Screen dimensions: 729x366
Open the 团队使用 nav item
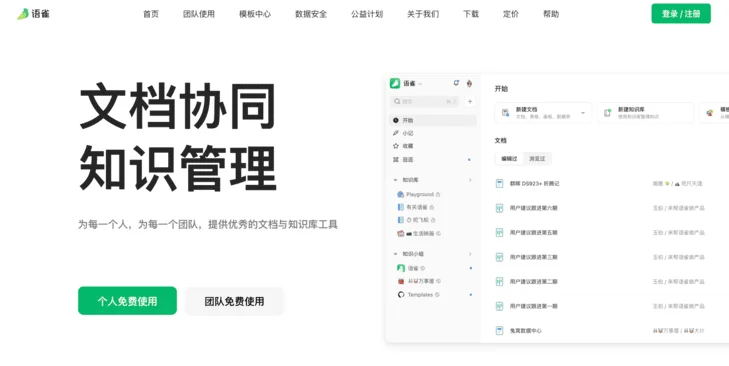(x=199, y=14)
